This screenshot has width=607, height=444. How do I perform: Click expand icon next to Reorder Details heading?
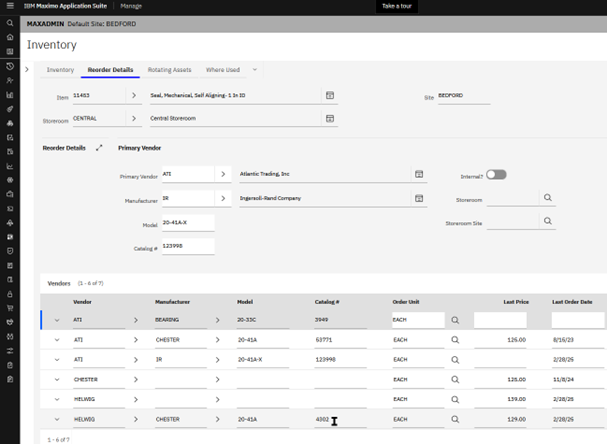tap(99, 148)
